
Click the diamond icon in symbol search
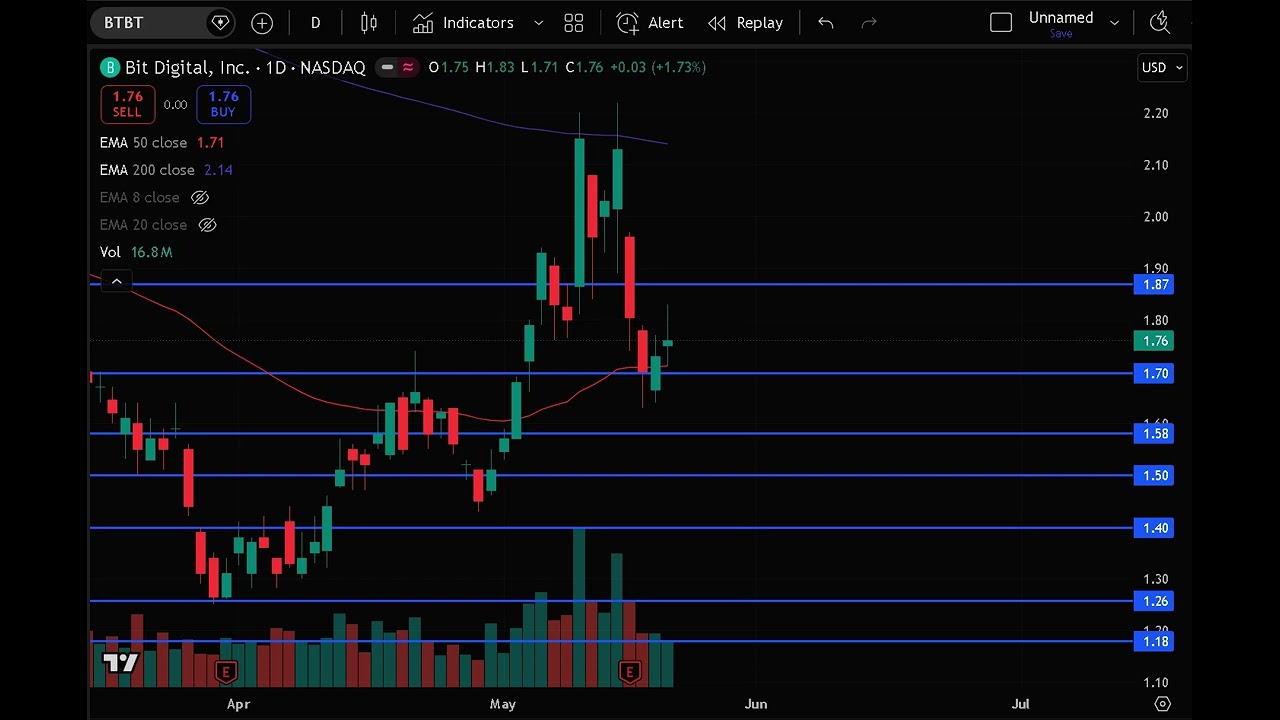click(220, 22)
